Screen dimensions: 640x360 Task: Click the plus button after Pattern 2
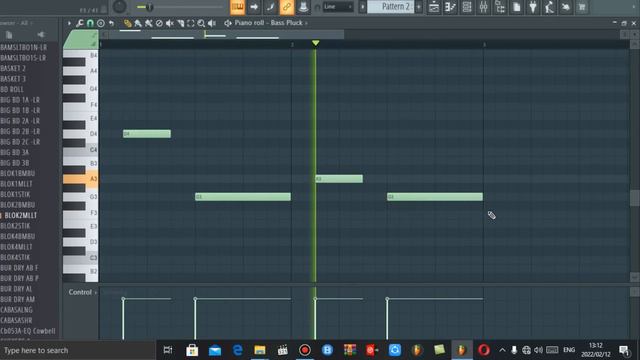[418, 7]
